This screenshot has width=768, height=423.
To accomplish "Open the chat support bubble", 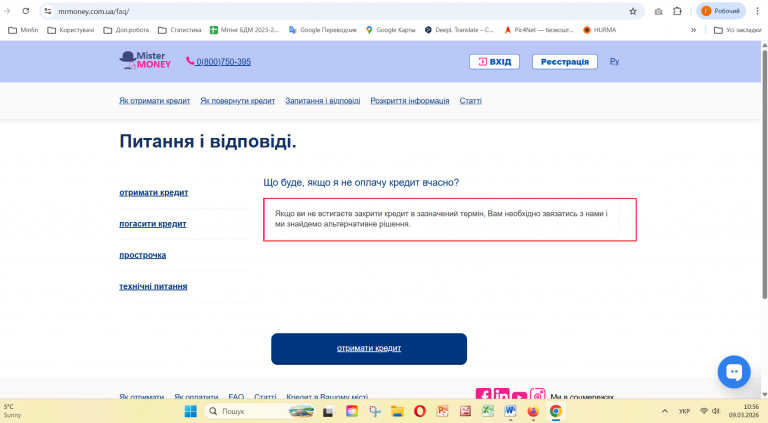I will click(x=734, y=372).
